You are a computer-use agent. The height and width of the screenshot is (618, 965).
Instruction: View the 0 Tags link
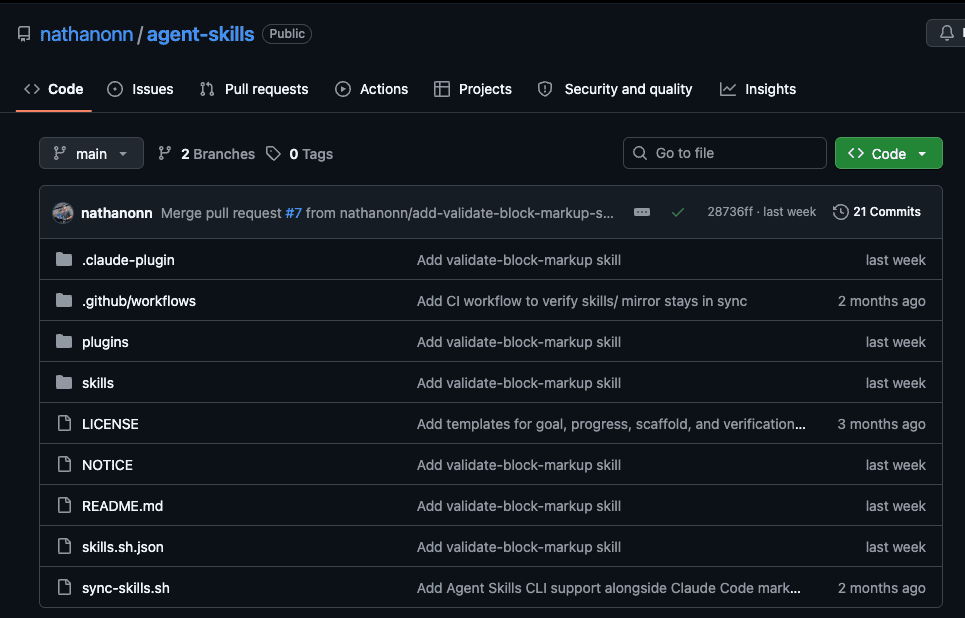[x=300, y=154]
